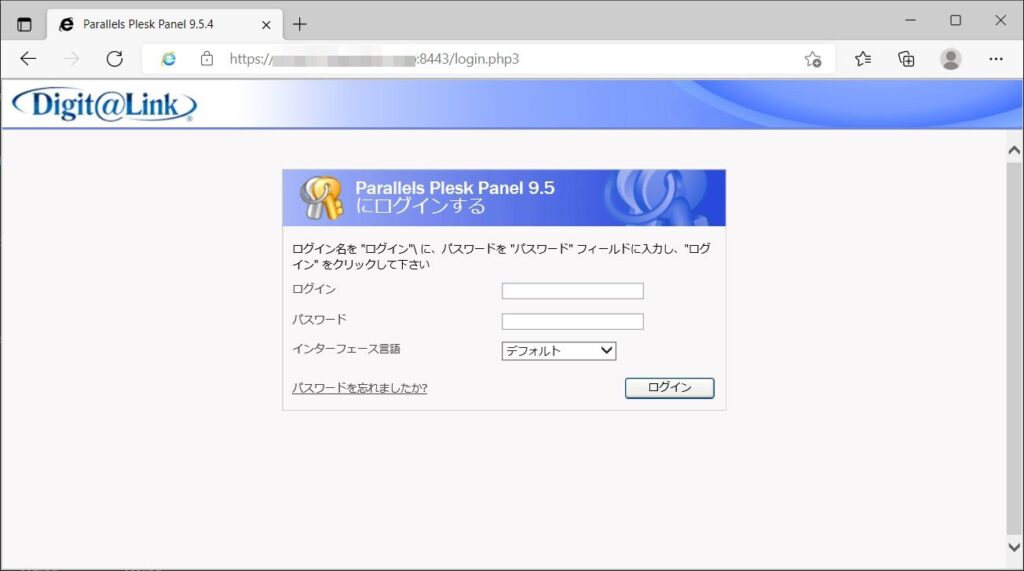Image resolution: width=1024 pixels, height=571 pixels.
Task: Focus the パスワード password field
Action: coord(572,321)
